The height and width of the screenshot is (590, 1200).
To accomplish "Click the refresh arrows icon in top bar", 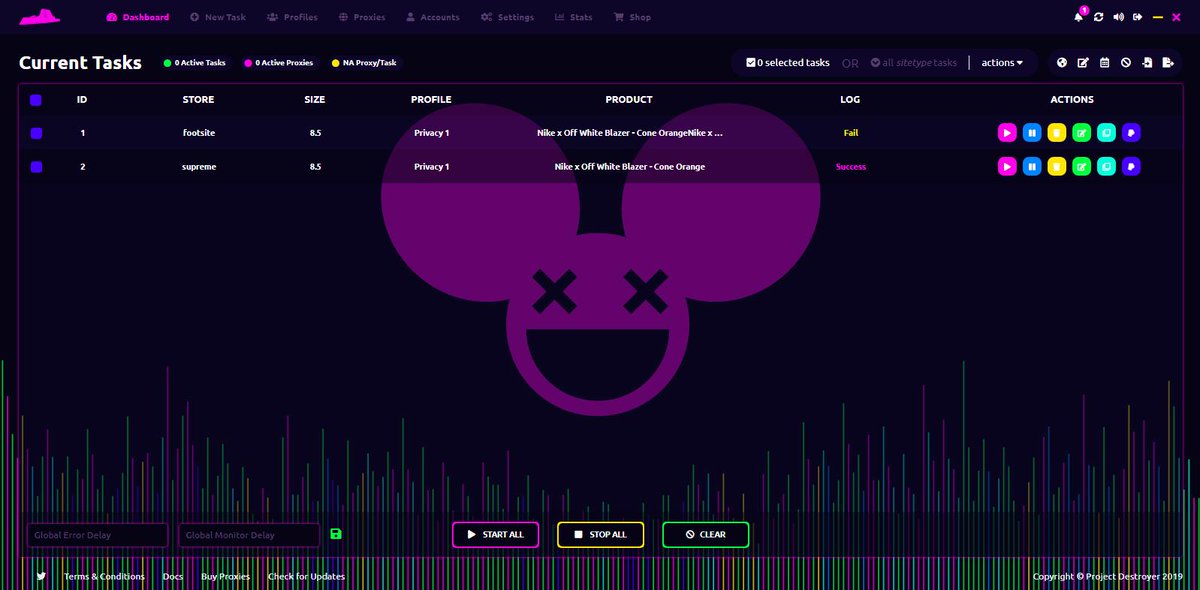I will 1099,17.
